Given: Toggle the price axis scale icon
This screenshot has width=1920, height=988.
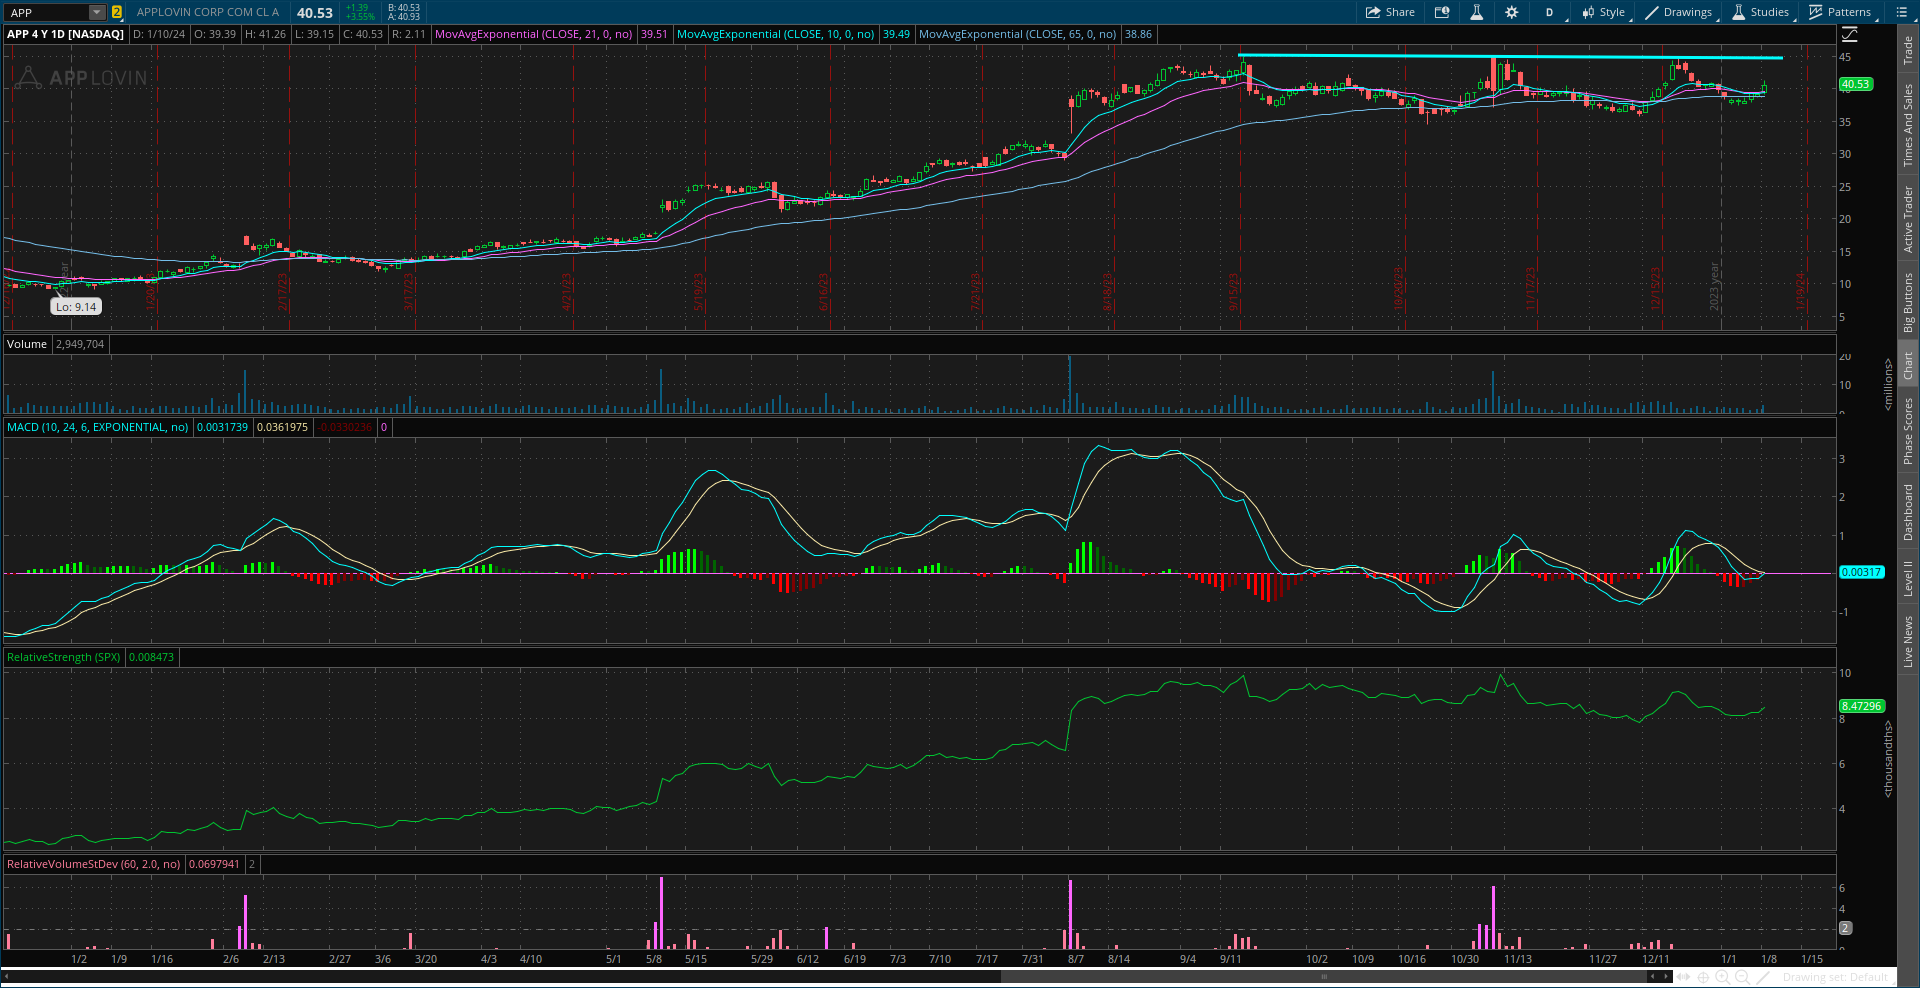Looking at the screenshot, I should pyautogui.click(x=1850, y=34).
